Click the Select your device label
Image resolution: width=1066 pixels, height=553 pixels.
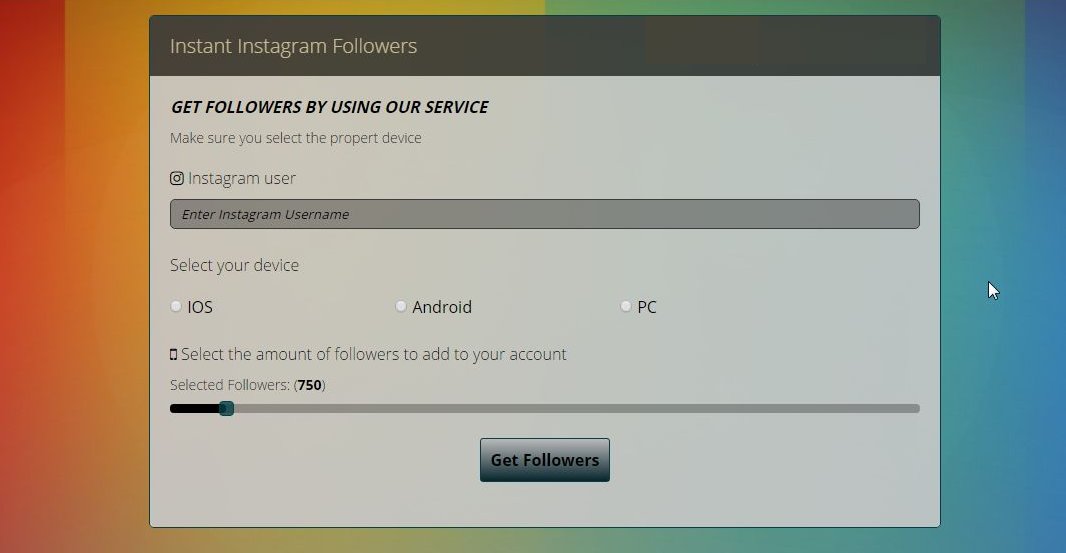tap(235, 265)
